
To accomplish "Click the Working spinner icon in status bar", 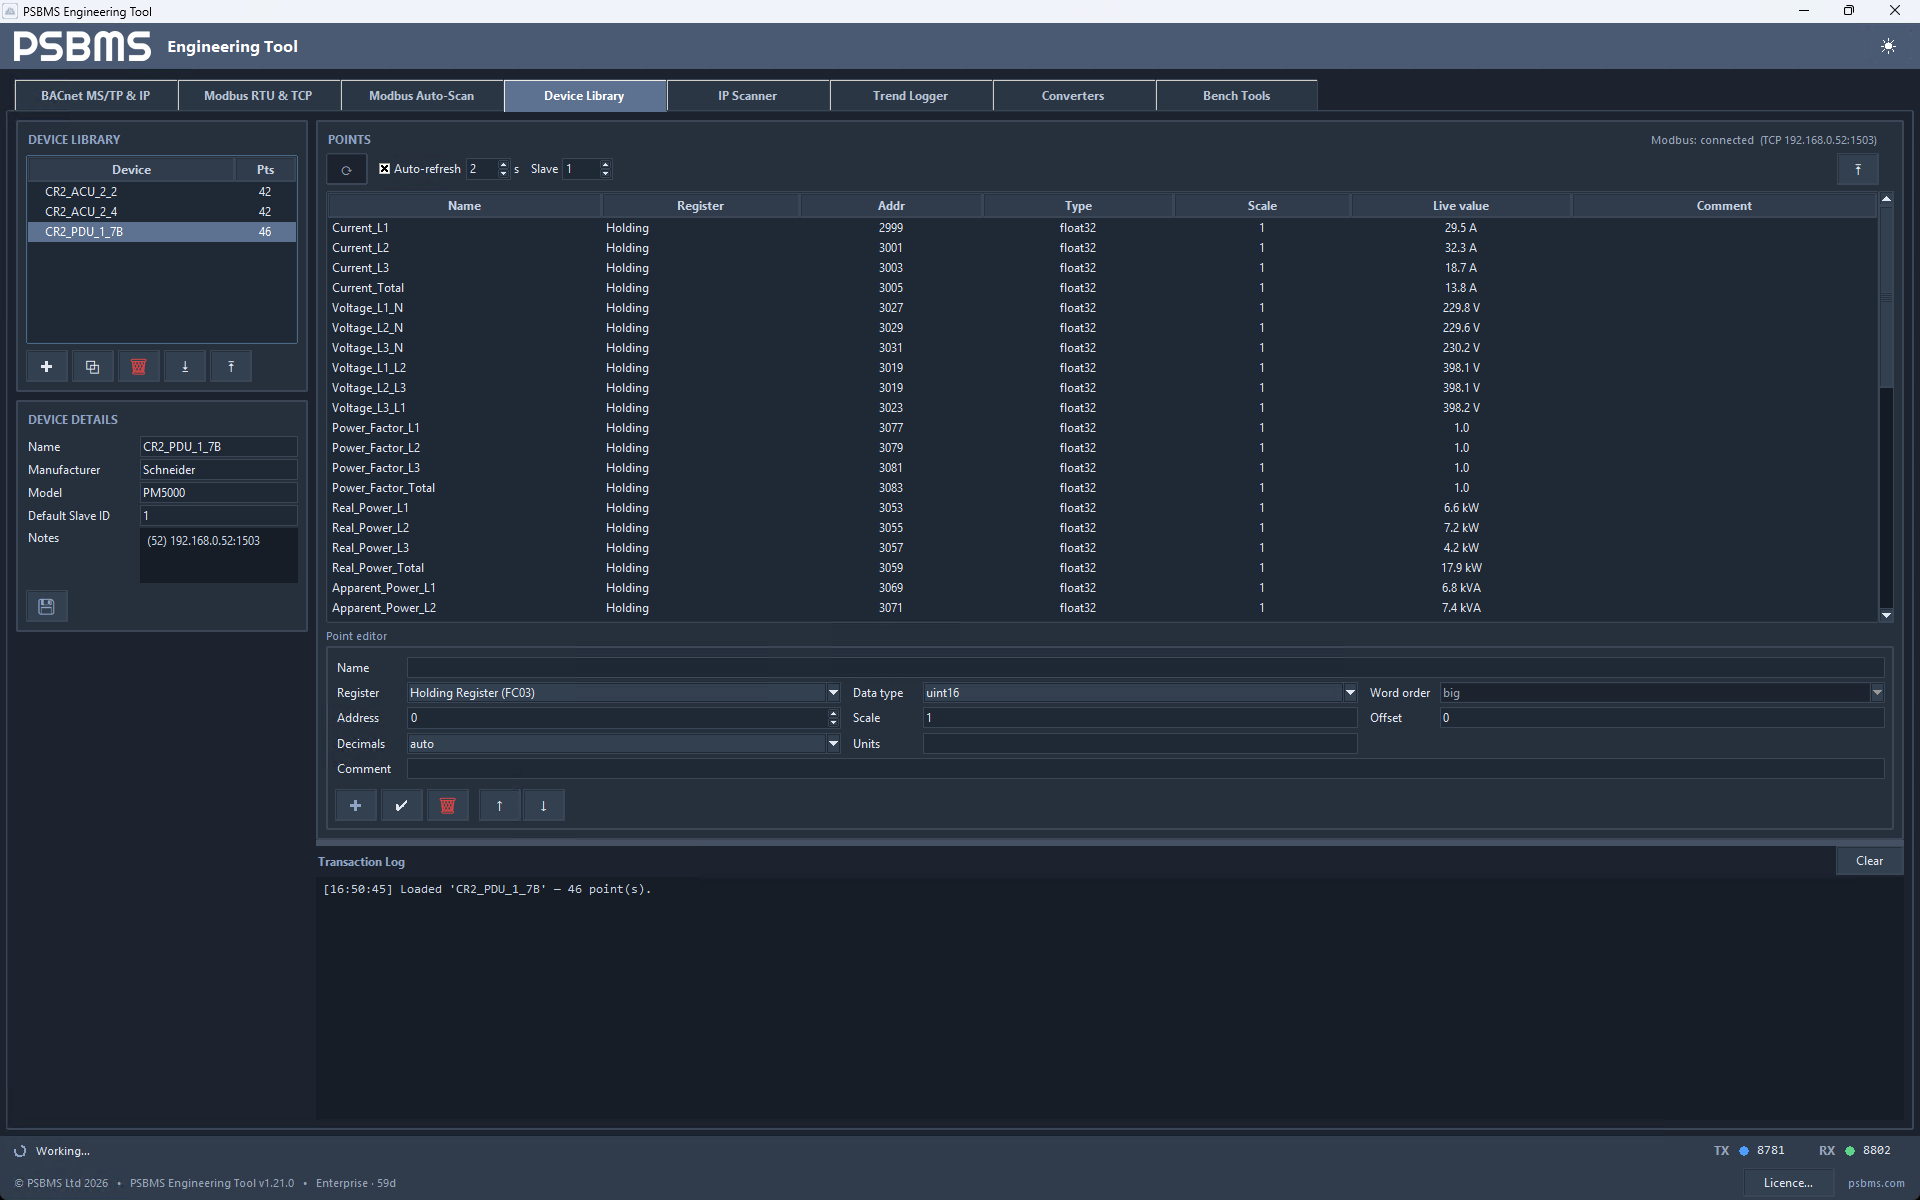I will pyautogui.click(x=20, y=1151).
